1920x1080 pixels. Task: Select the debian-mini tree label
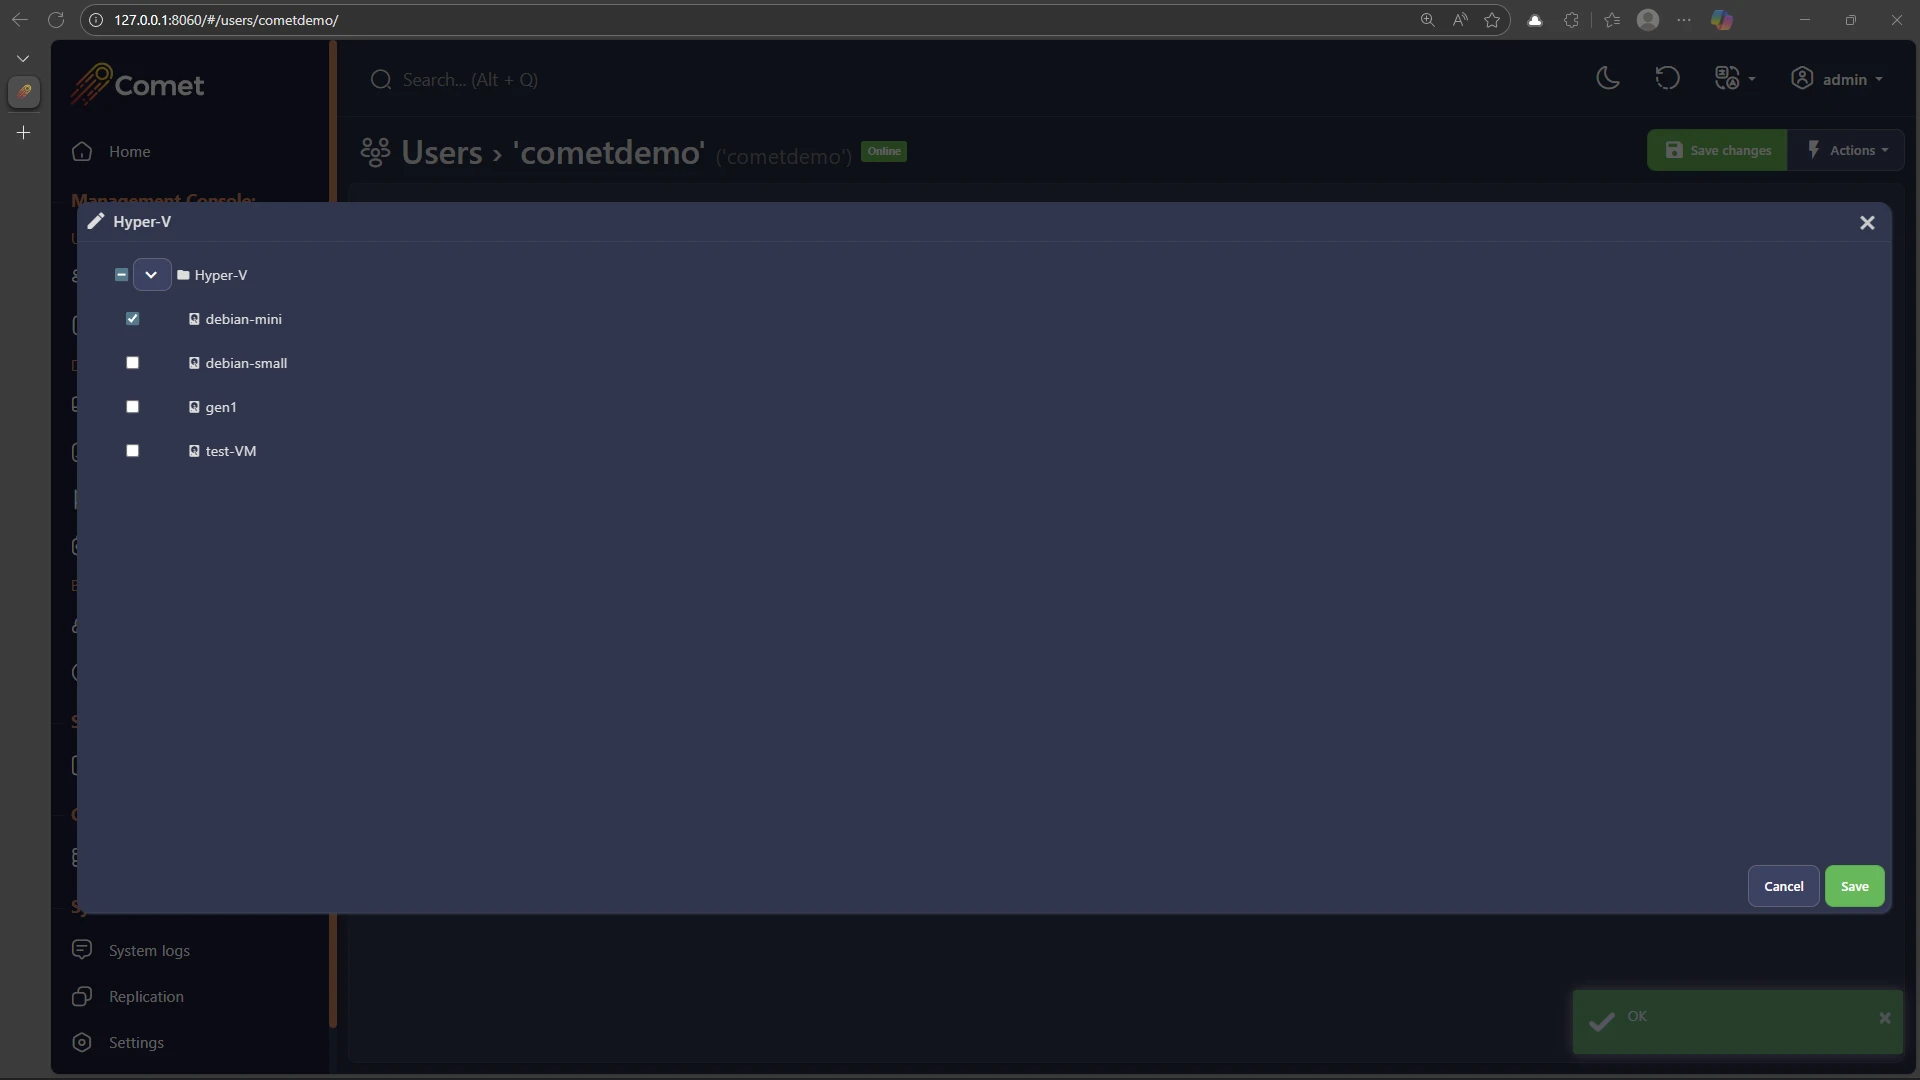pyautogui.click(x=244, y=319)
